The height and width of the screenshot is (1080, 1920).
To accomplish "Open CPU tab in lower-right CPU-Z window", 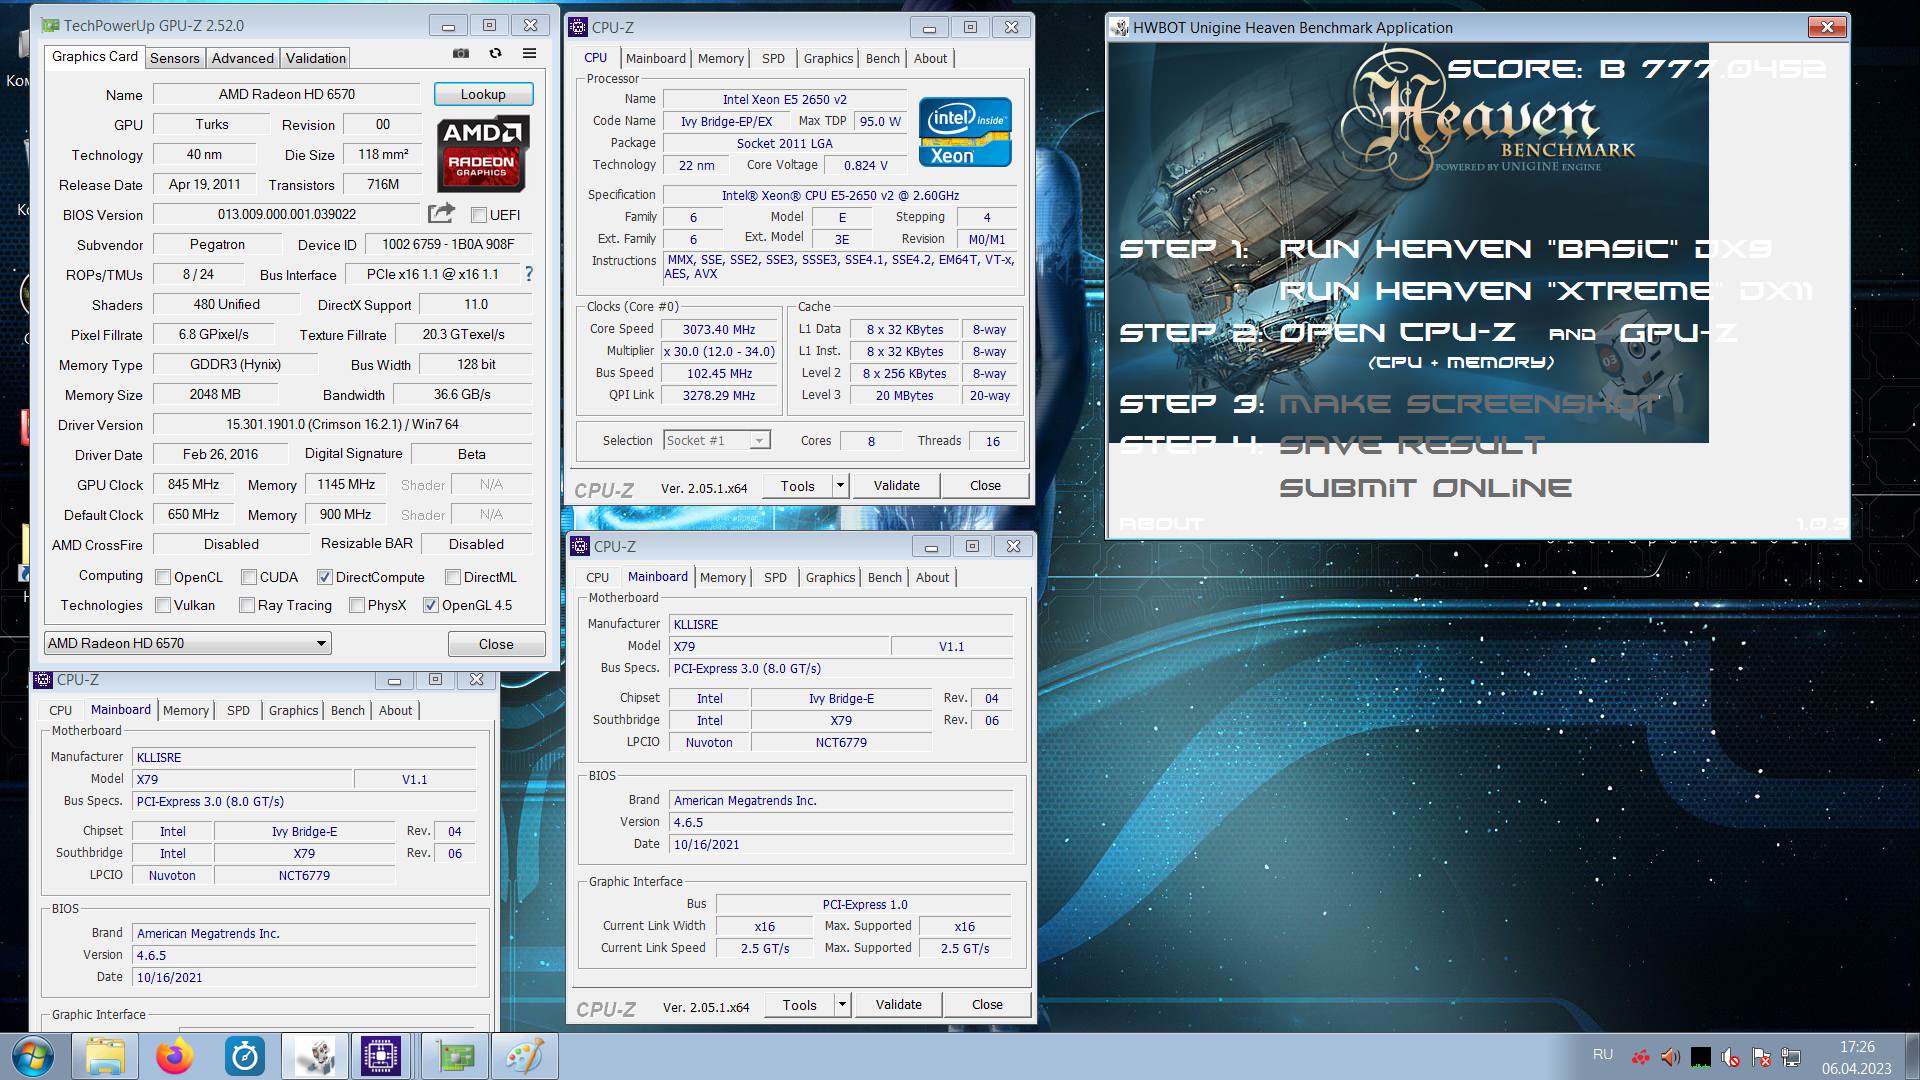I will coord(597,577).
